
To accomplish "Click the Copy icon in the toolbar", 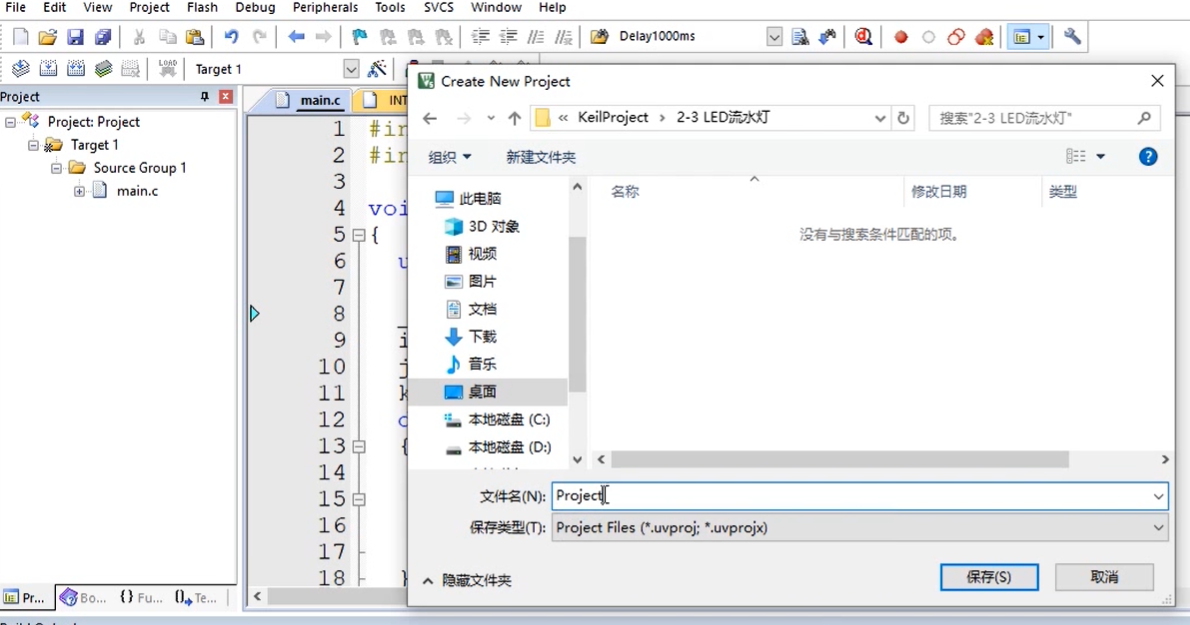I will click(167, 36).
